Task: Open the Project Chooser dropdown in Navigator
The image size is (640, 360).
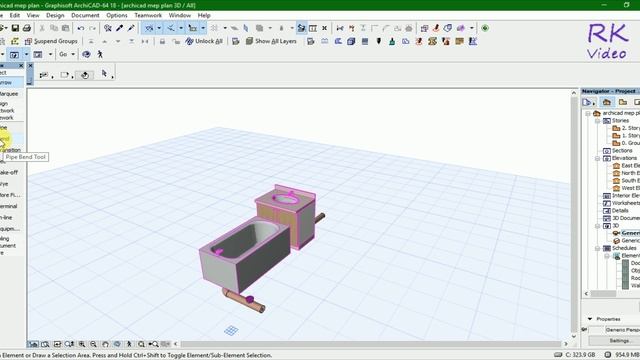Action: click(589, 102)
